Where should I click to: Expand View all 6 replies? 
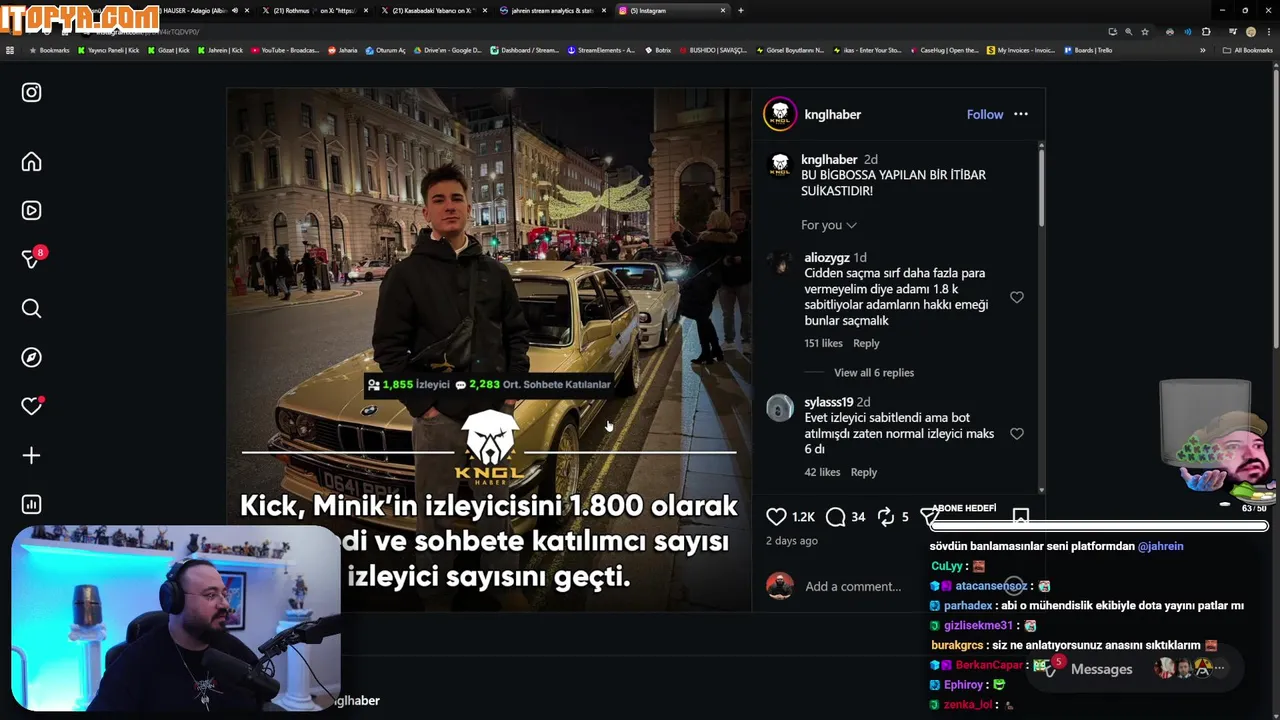tap(874, 373)
